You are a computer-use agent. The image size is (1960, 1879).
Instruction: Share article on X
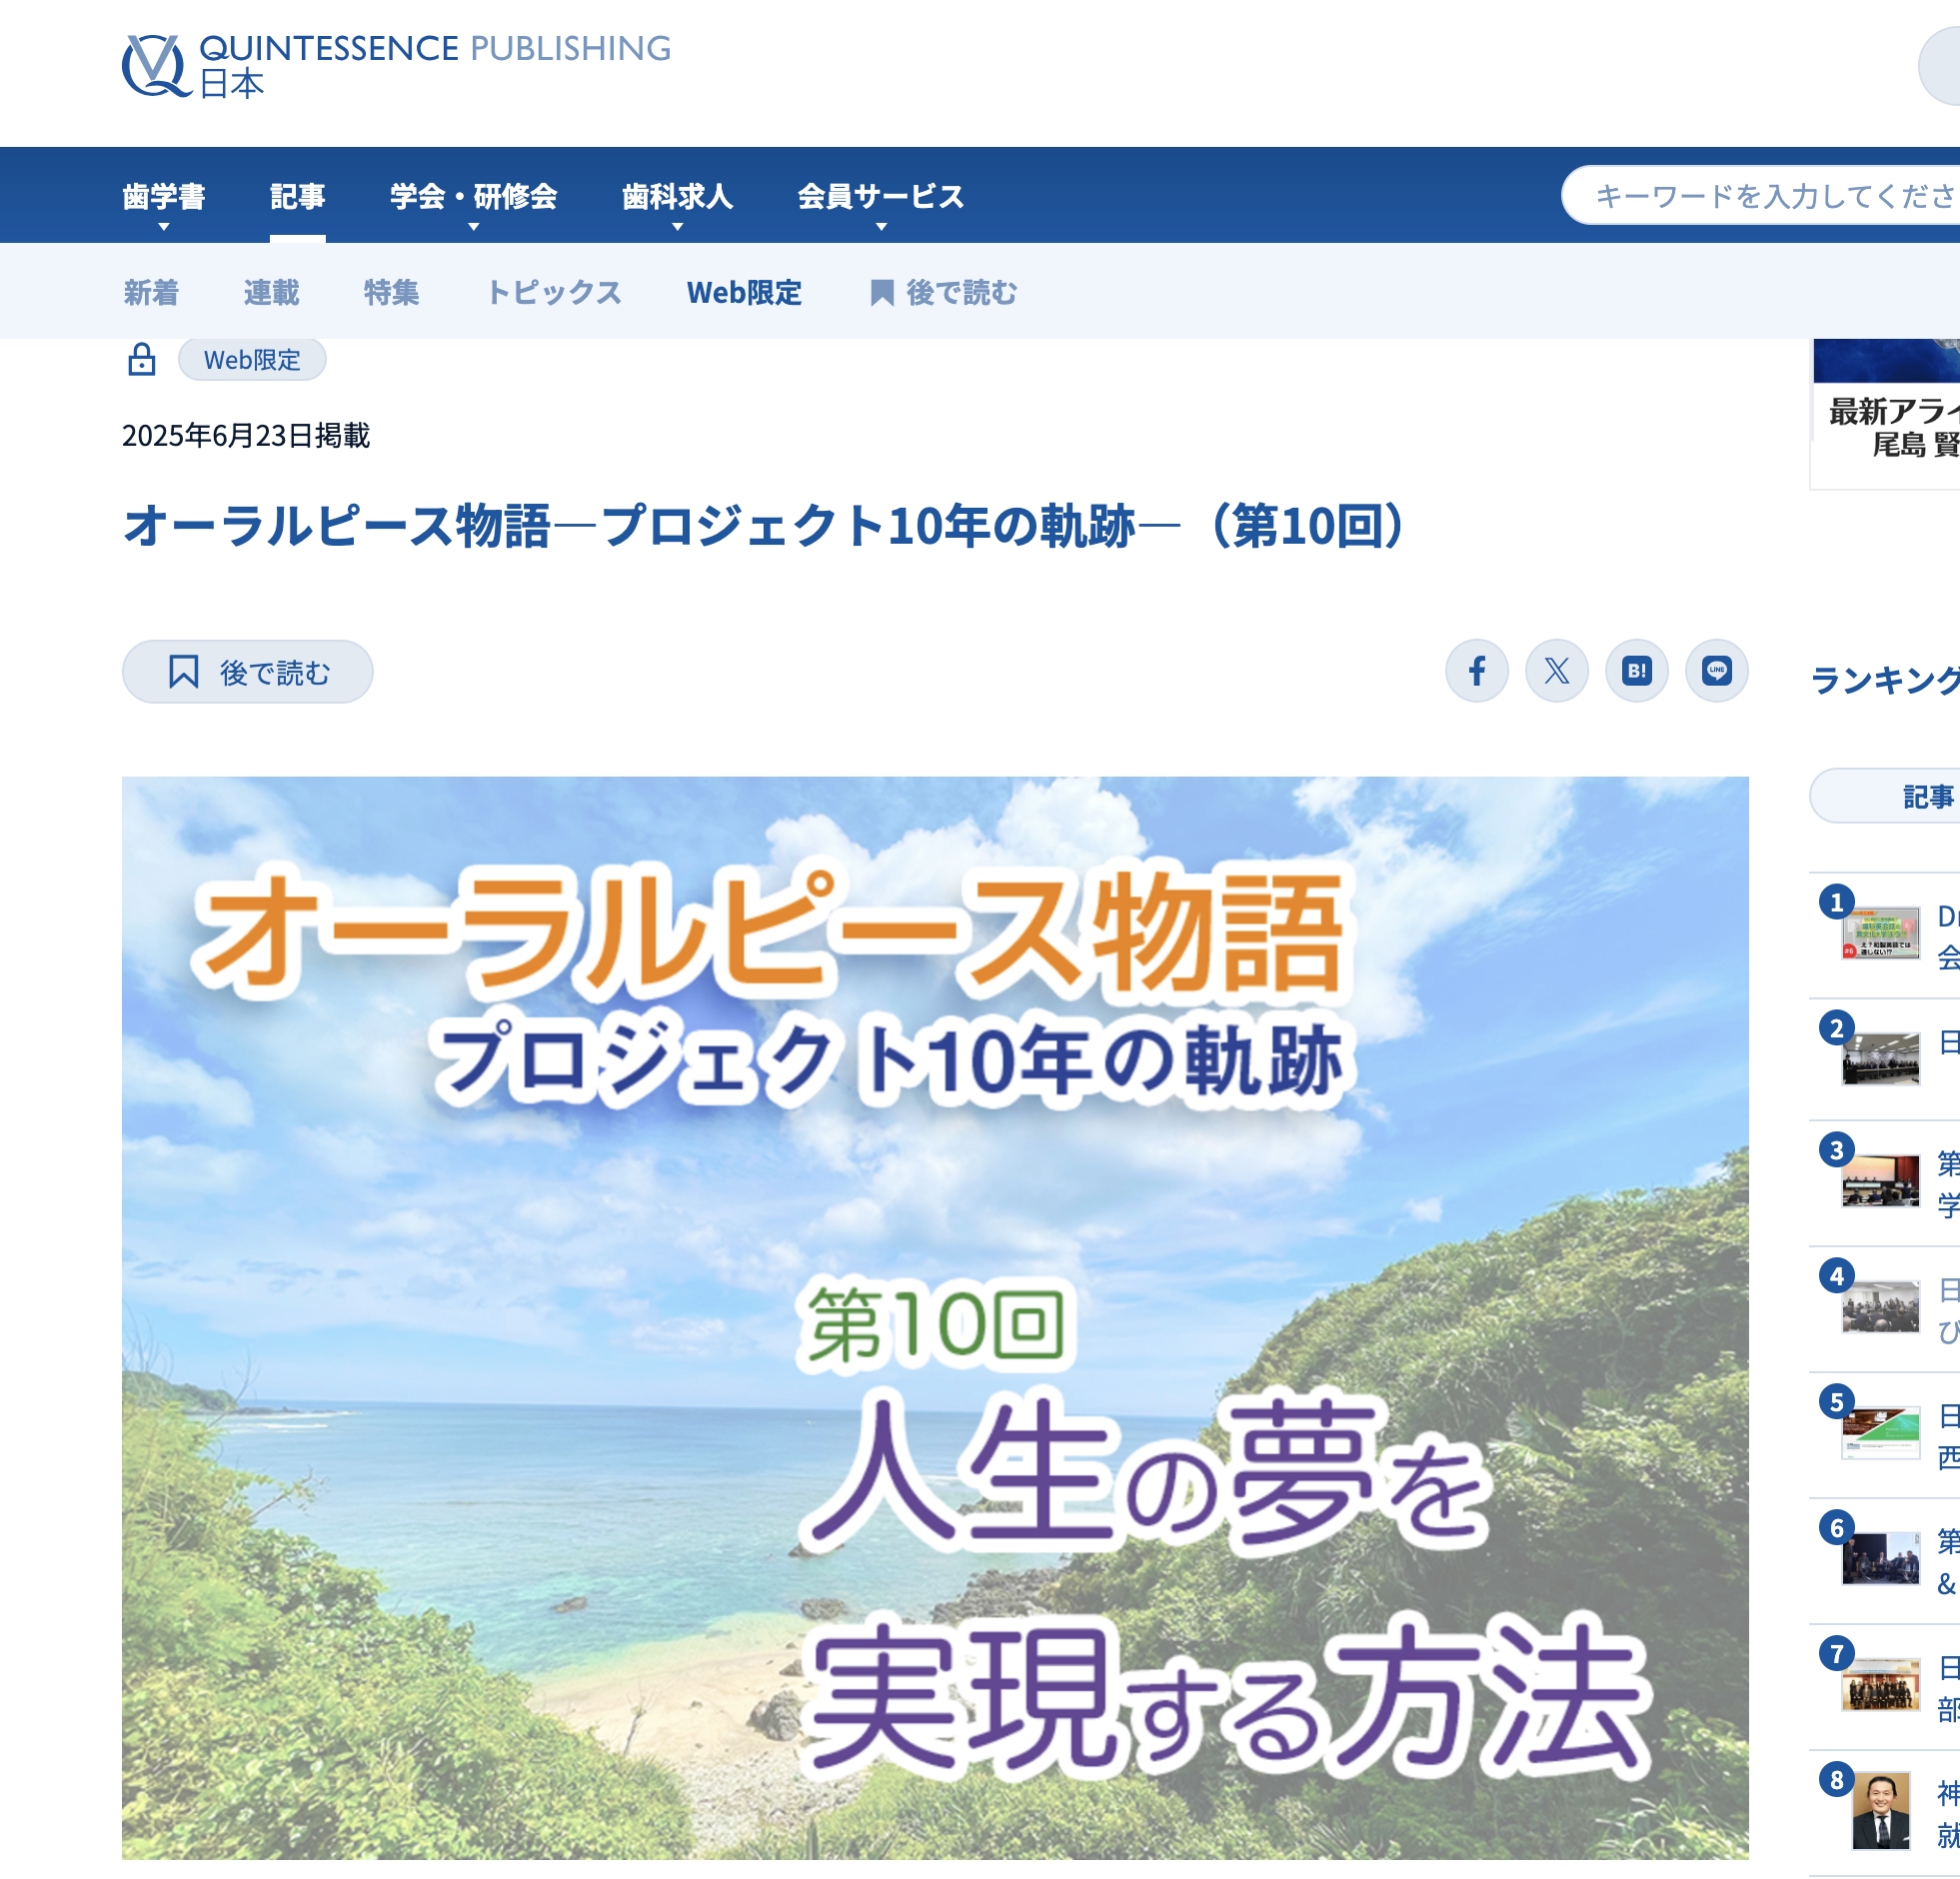1556,671
